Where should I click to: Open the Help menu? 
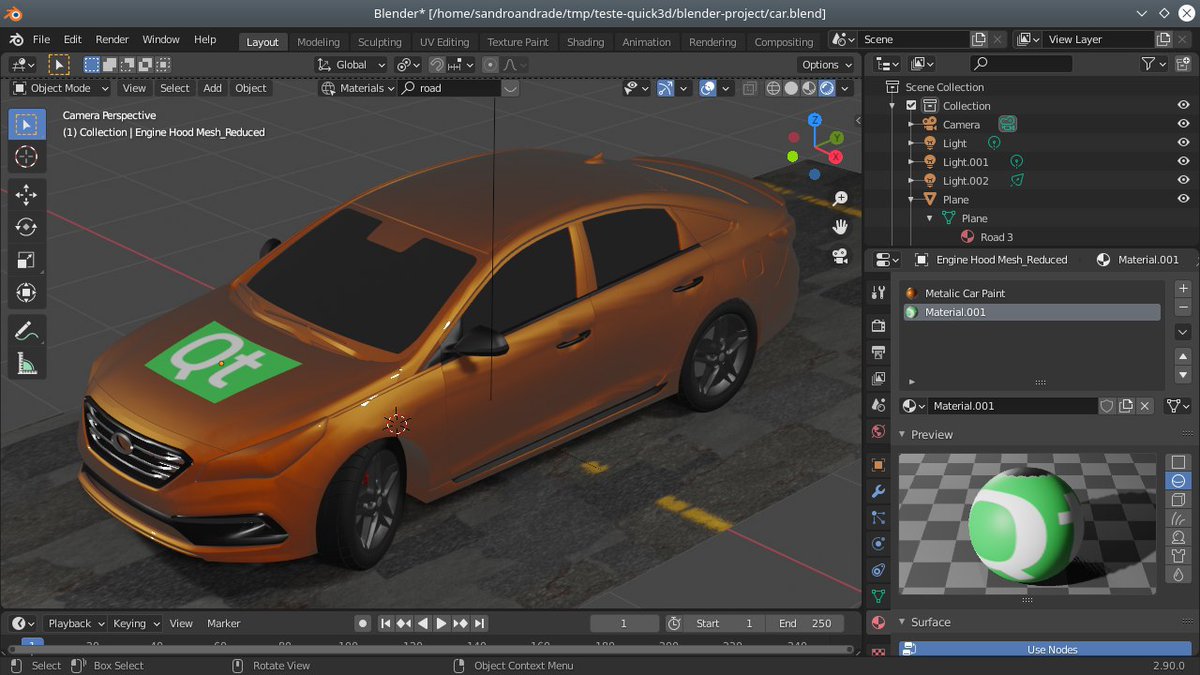point(205,39)
